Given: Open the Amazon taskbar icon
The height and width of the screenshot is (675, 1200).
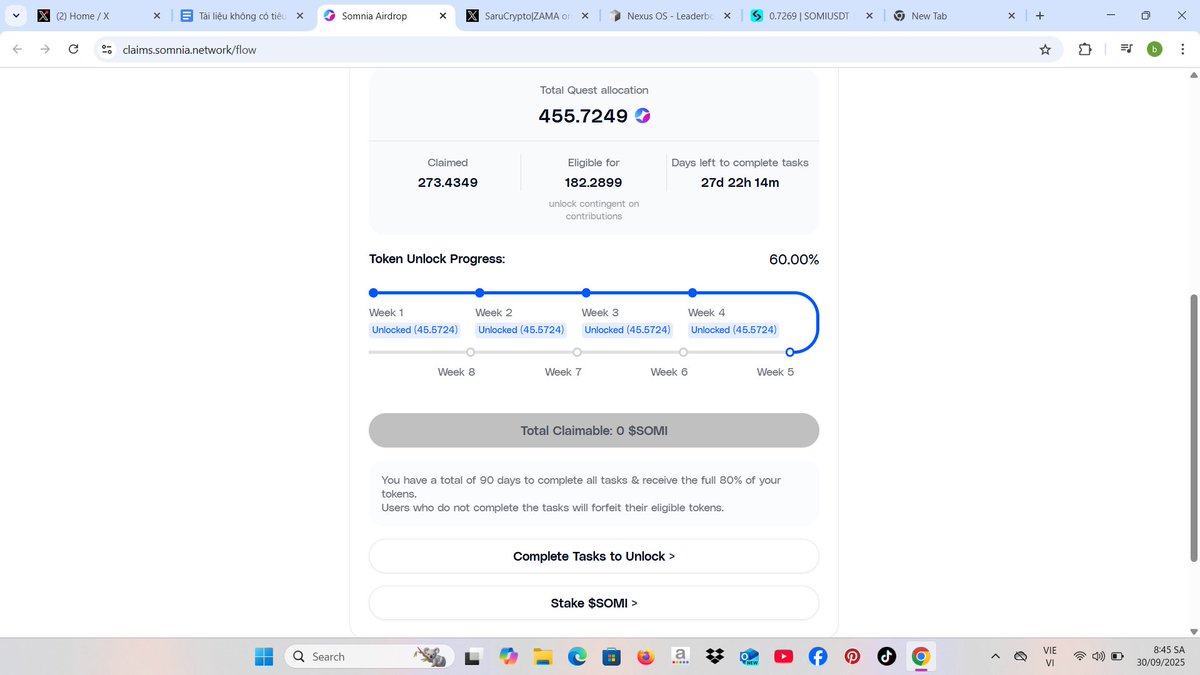Looking at the screenshot, I should click(x=680, y=656).
